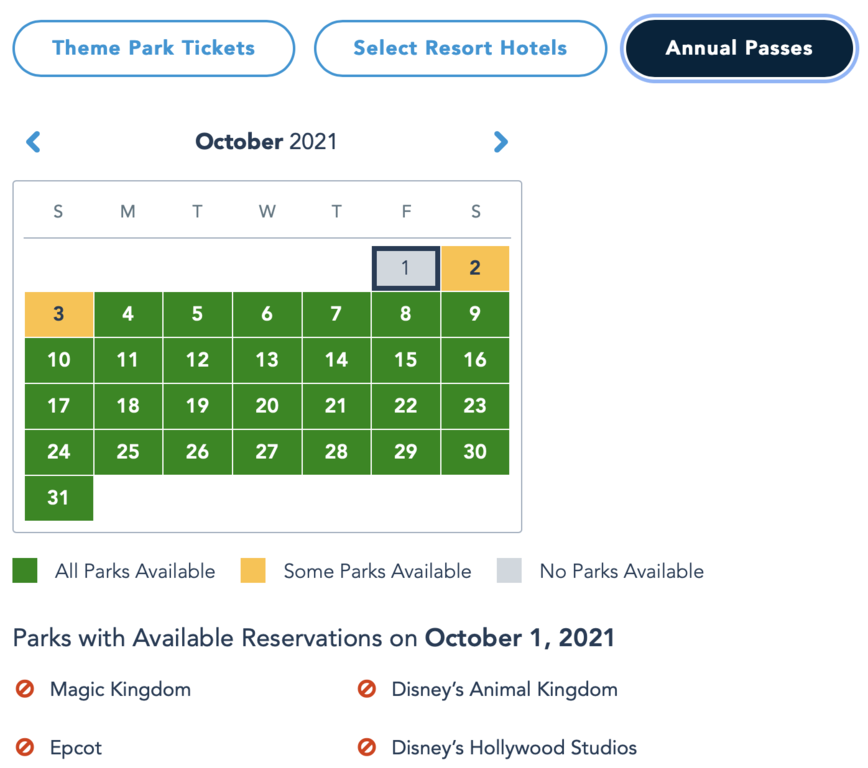This screenshot has height=768, width=868.
Task: Click the October 2021 month heading
Action: coord(266,142)
